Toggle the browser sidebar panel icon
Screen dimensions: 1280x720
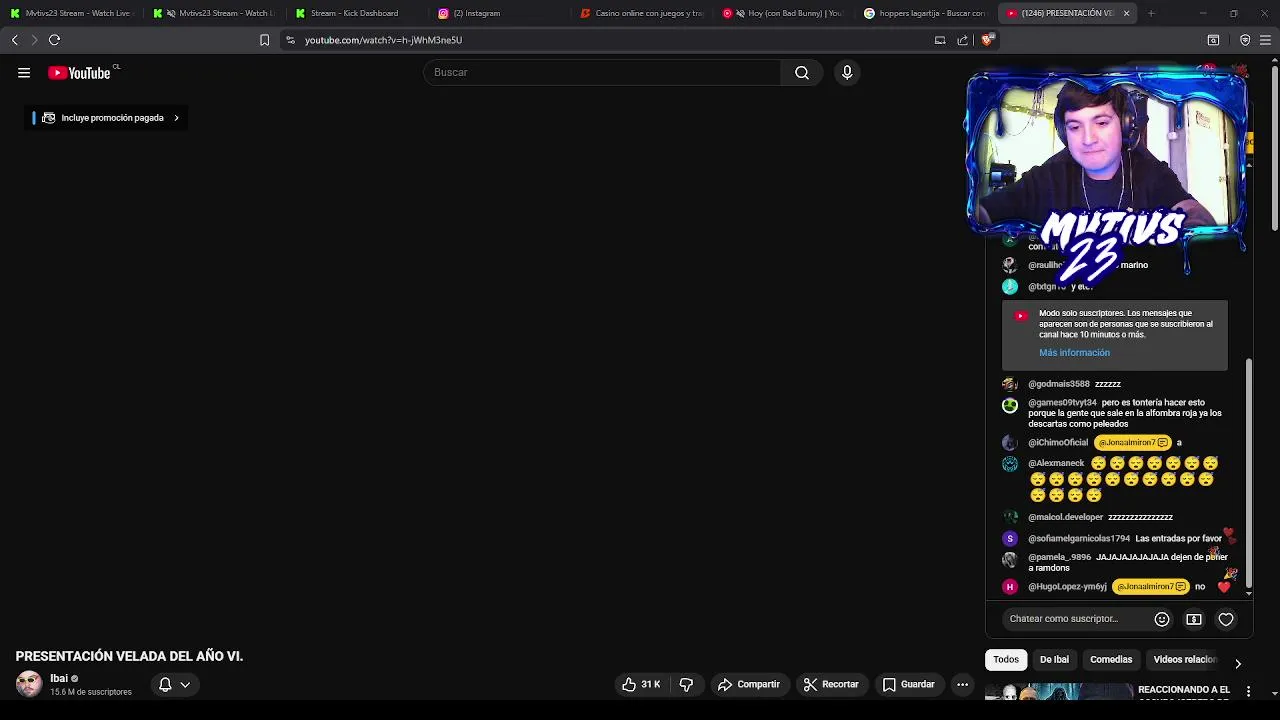click(x=1213, y=40)
